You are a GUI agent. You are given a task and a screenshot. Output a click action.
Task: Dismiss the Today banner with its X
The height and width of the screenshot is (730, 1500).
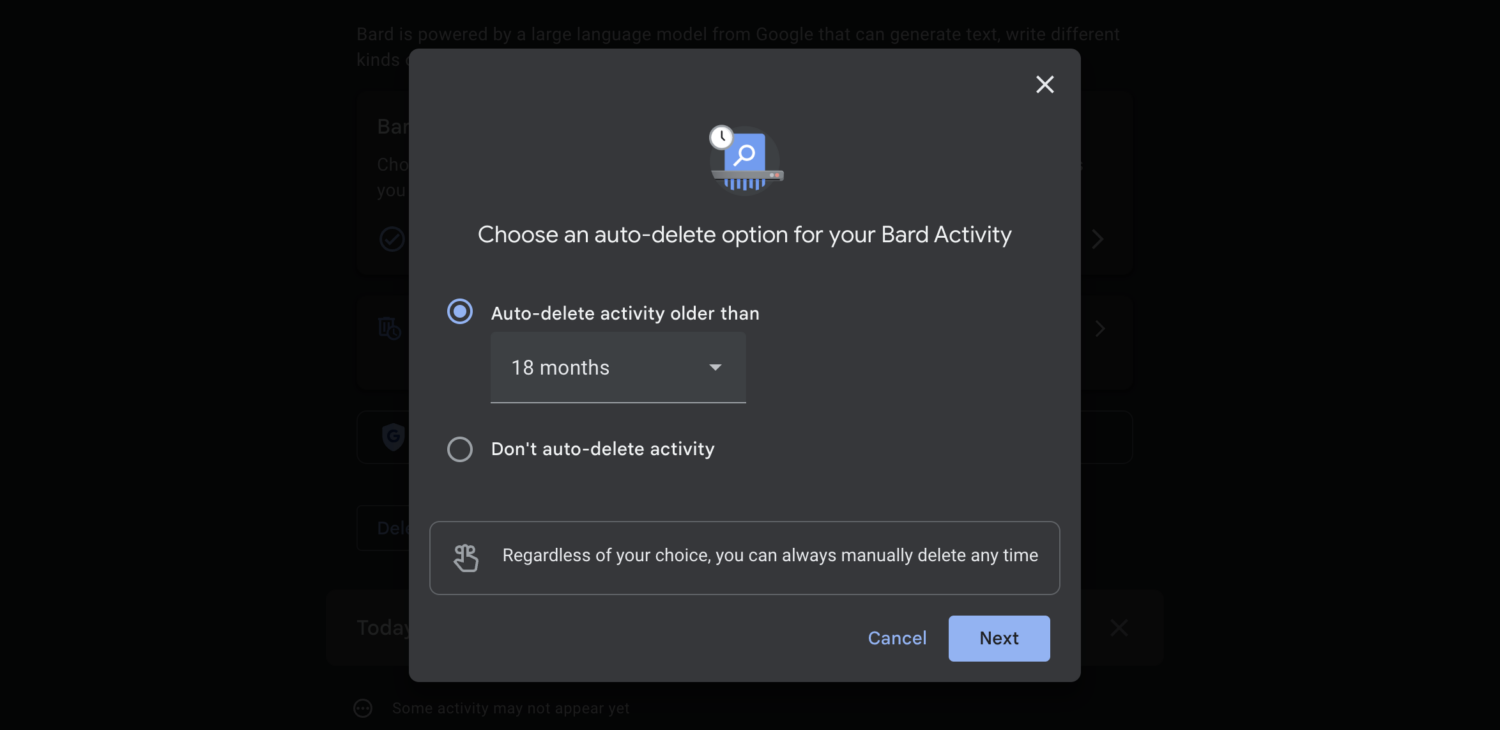pos(1119,627)
